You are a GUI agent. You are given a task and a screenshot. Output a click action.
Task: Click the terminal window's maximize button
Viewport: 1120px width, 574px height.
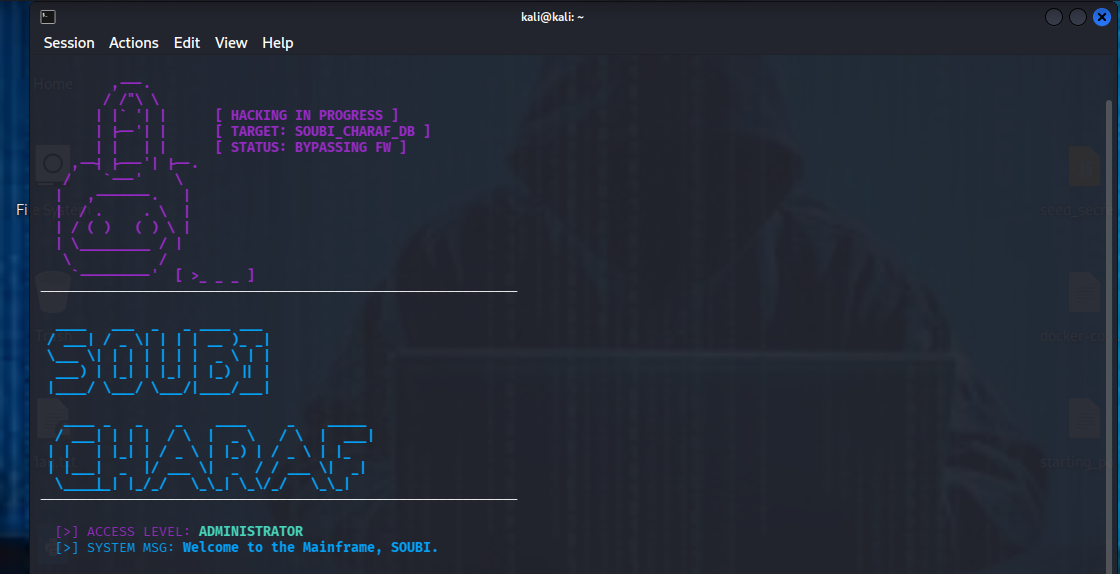pyautogui.click(x=1077, y=16)
